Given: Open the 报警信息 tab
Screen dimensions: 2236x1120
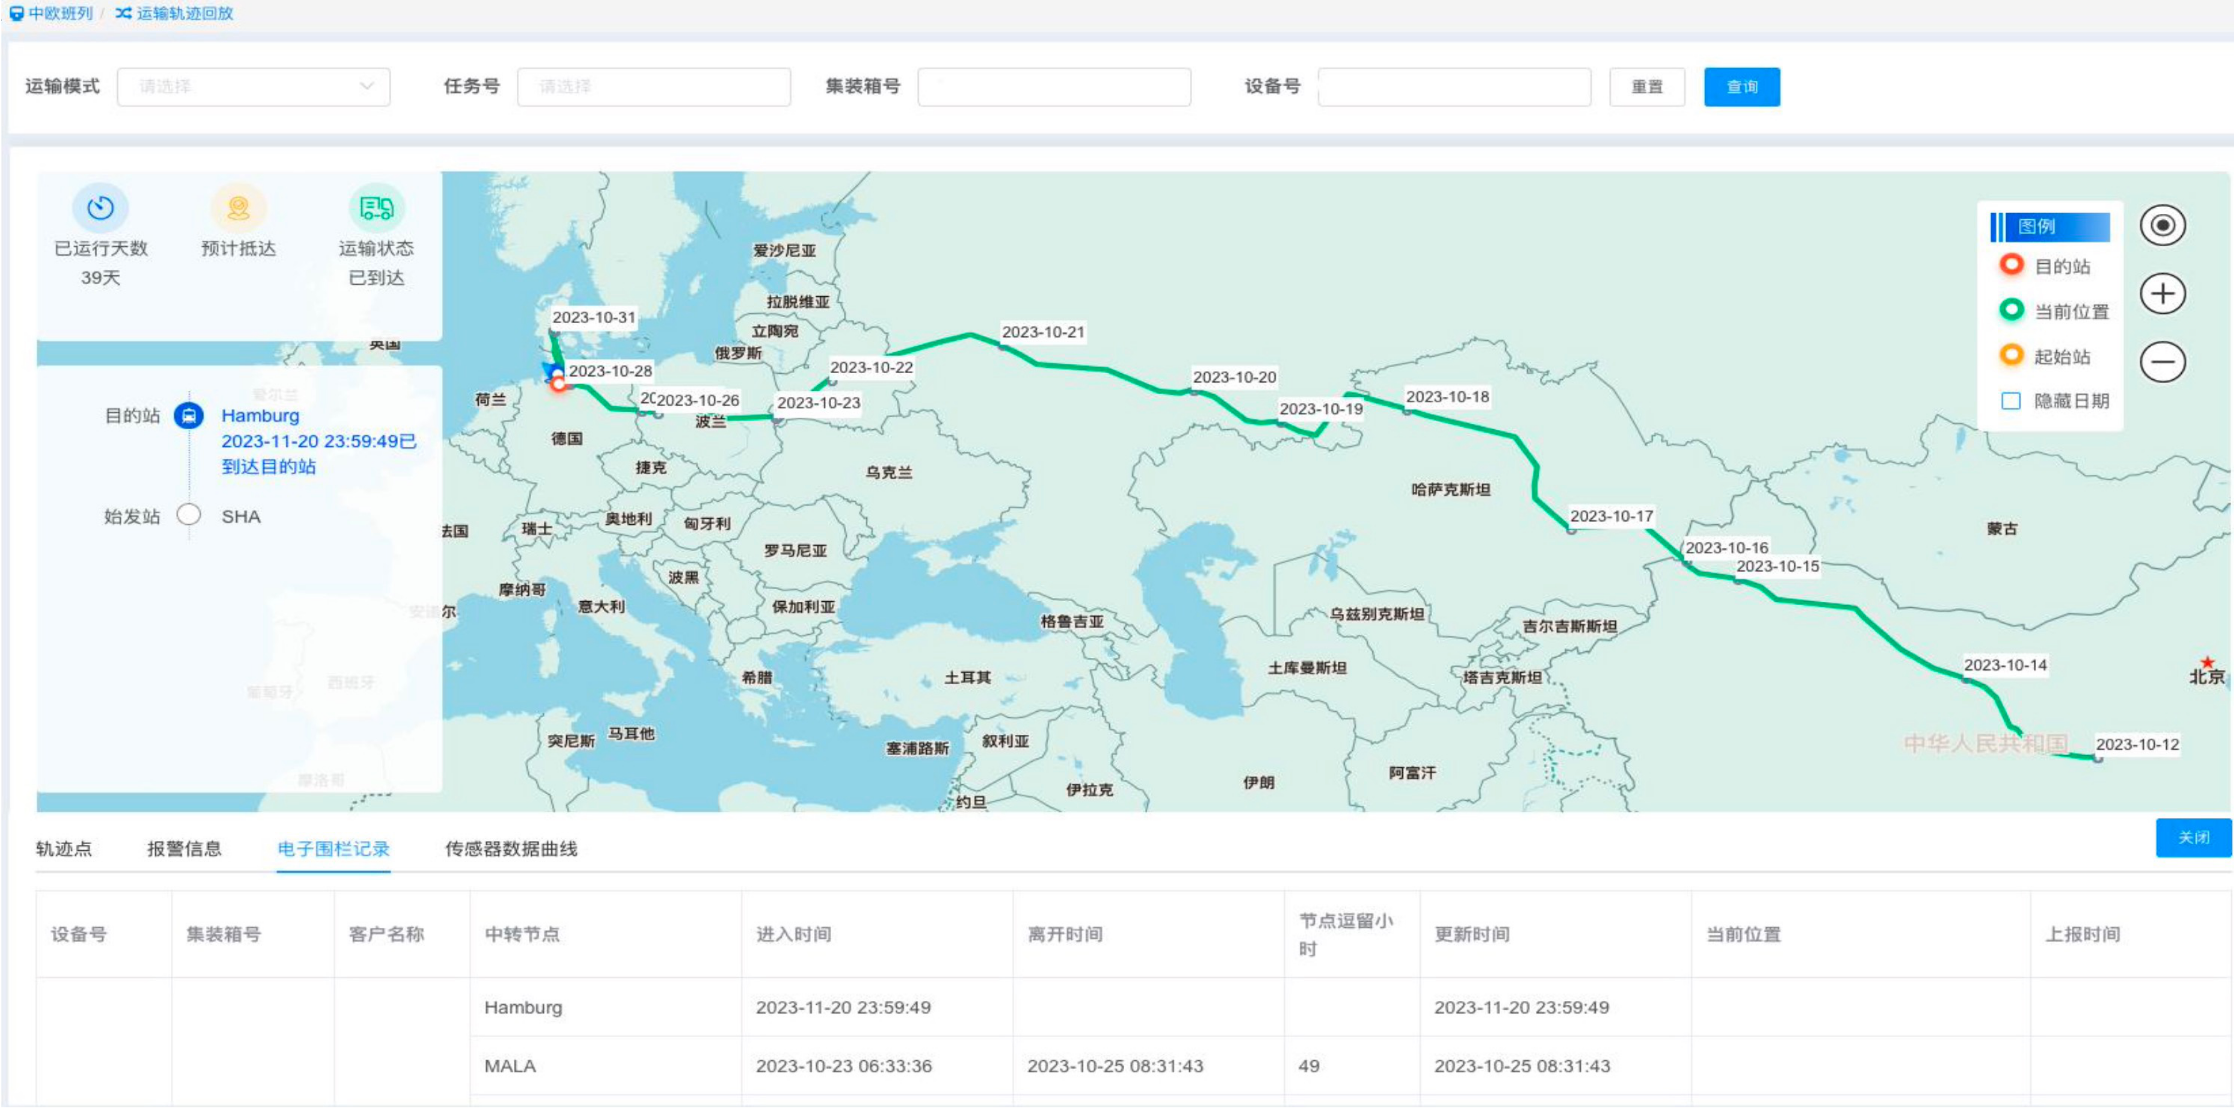Looking at the screenshot, I should (184, 849).
